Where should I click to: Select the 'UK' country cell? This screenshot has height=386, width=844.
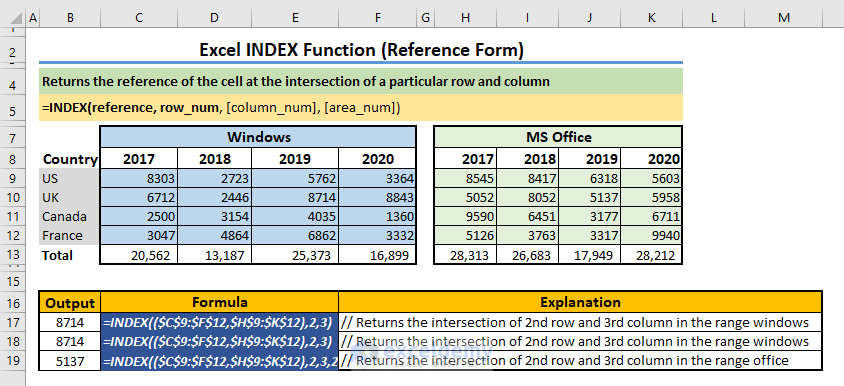click(x=70, y=198)
